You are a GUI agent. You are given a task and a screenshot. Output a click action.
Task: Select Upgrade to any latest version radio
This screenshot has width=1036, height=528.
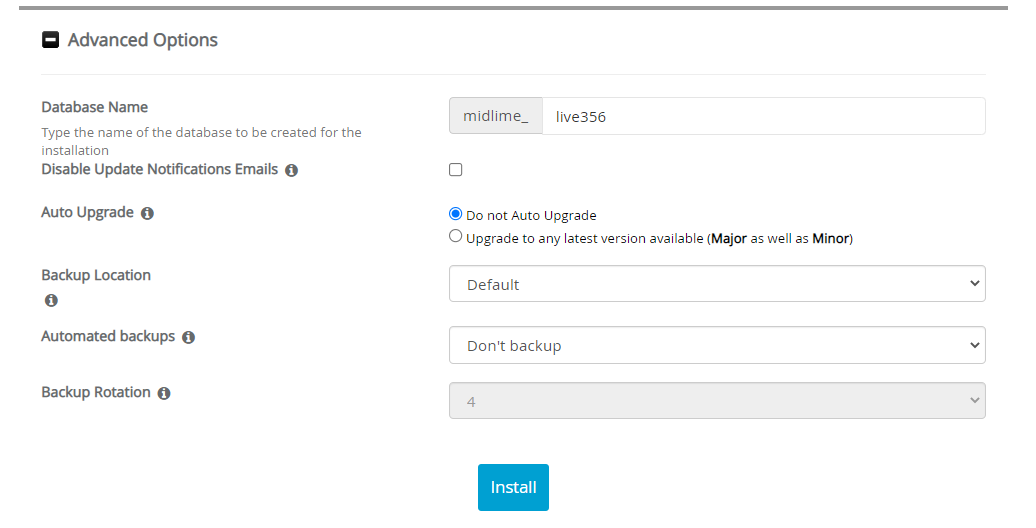455,236
